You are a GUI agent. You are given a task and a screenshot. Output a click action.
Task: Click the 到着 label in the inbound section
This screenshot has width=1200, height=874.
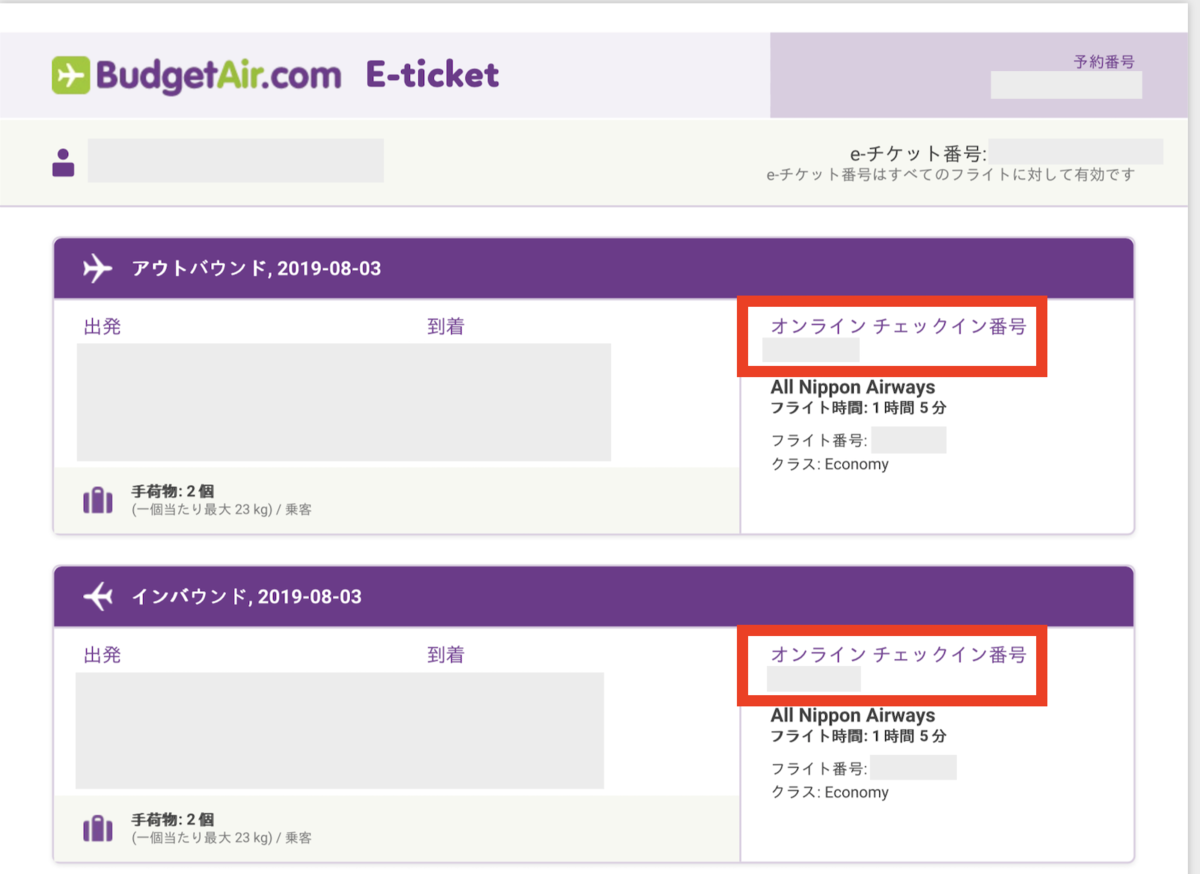445,654
